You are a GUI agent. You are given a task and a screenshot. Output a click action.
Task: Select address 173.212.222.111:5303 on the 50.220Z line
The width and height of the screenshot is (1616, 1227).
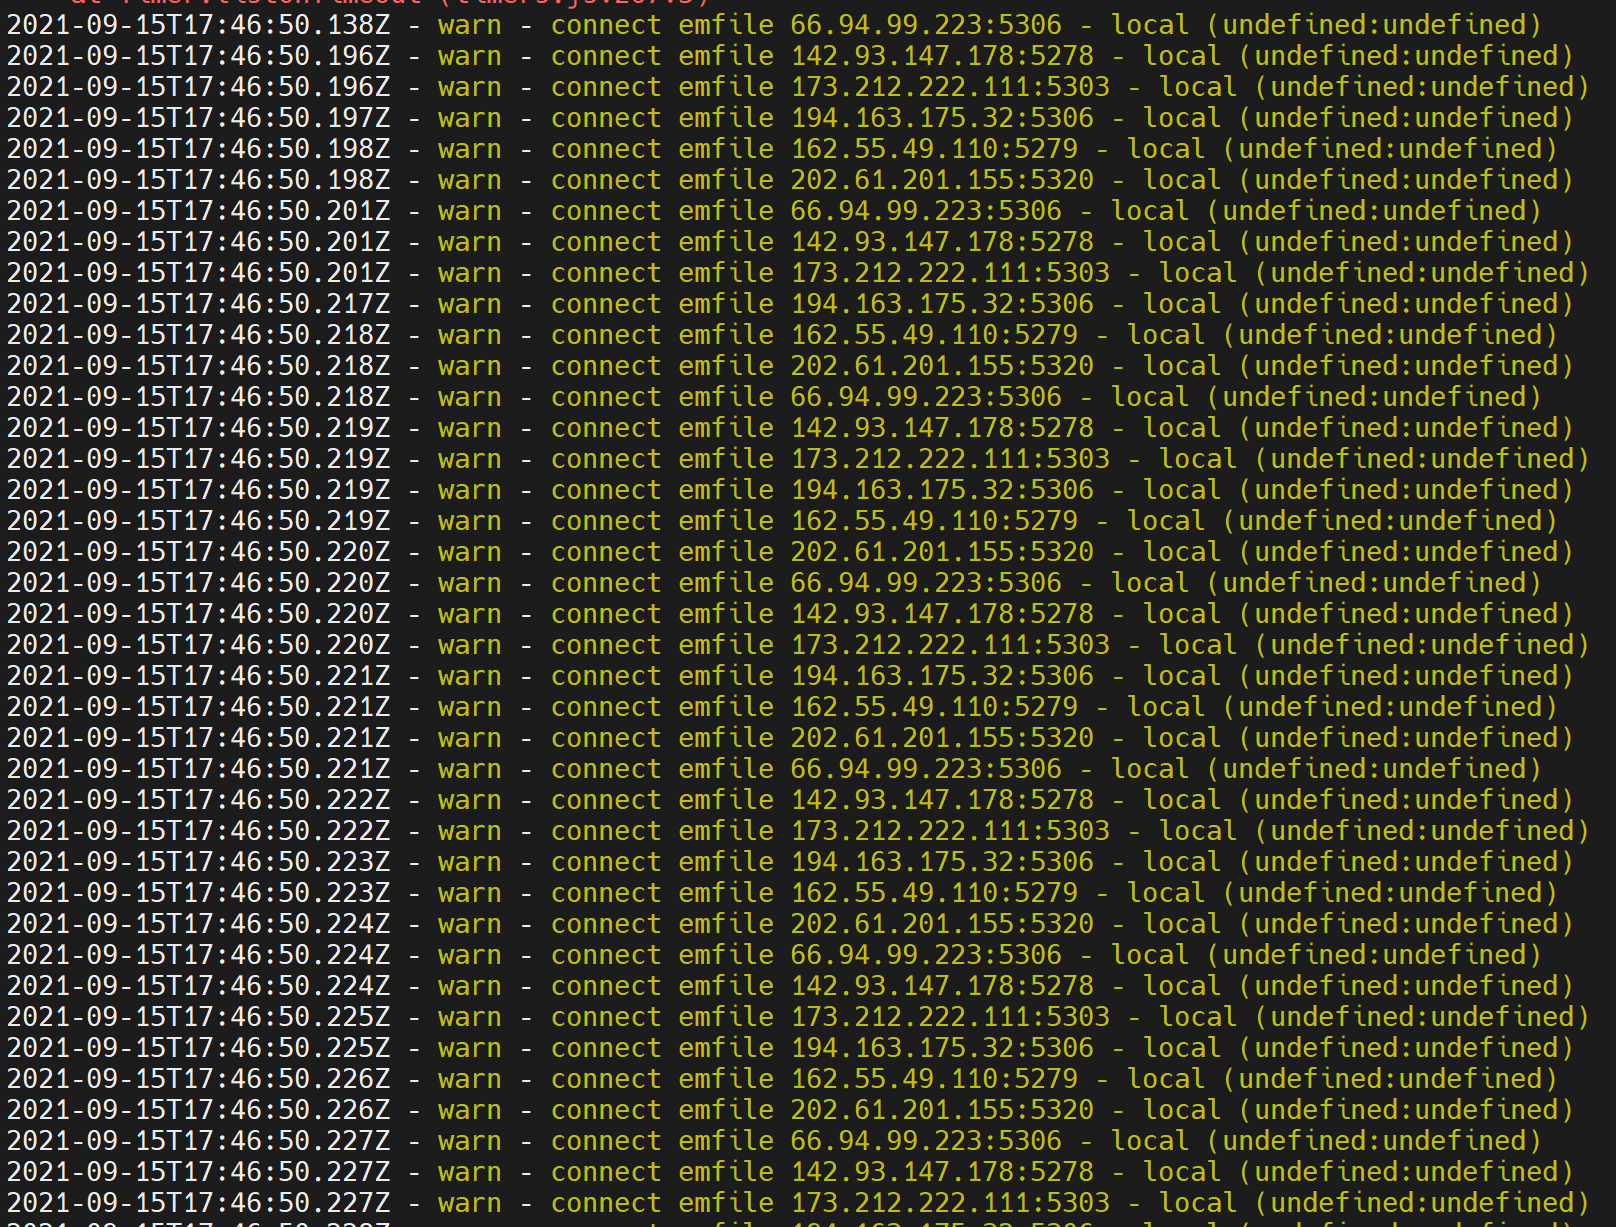click(x=950, y=645)
